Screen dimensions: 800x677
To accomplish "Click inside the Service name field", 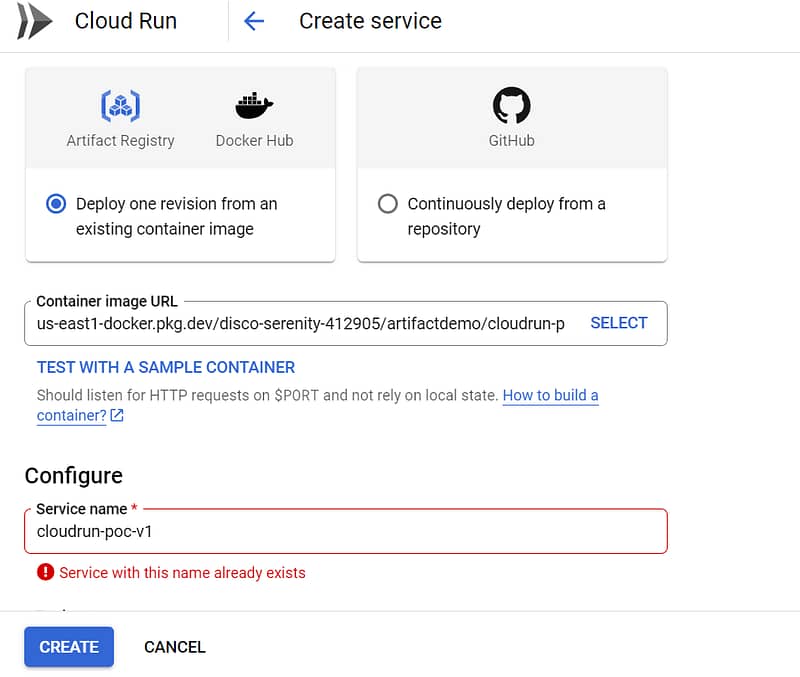I will (x=345, y=531).
